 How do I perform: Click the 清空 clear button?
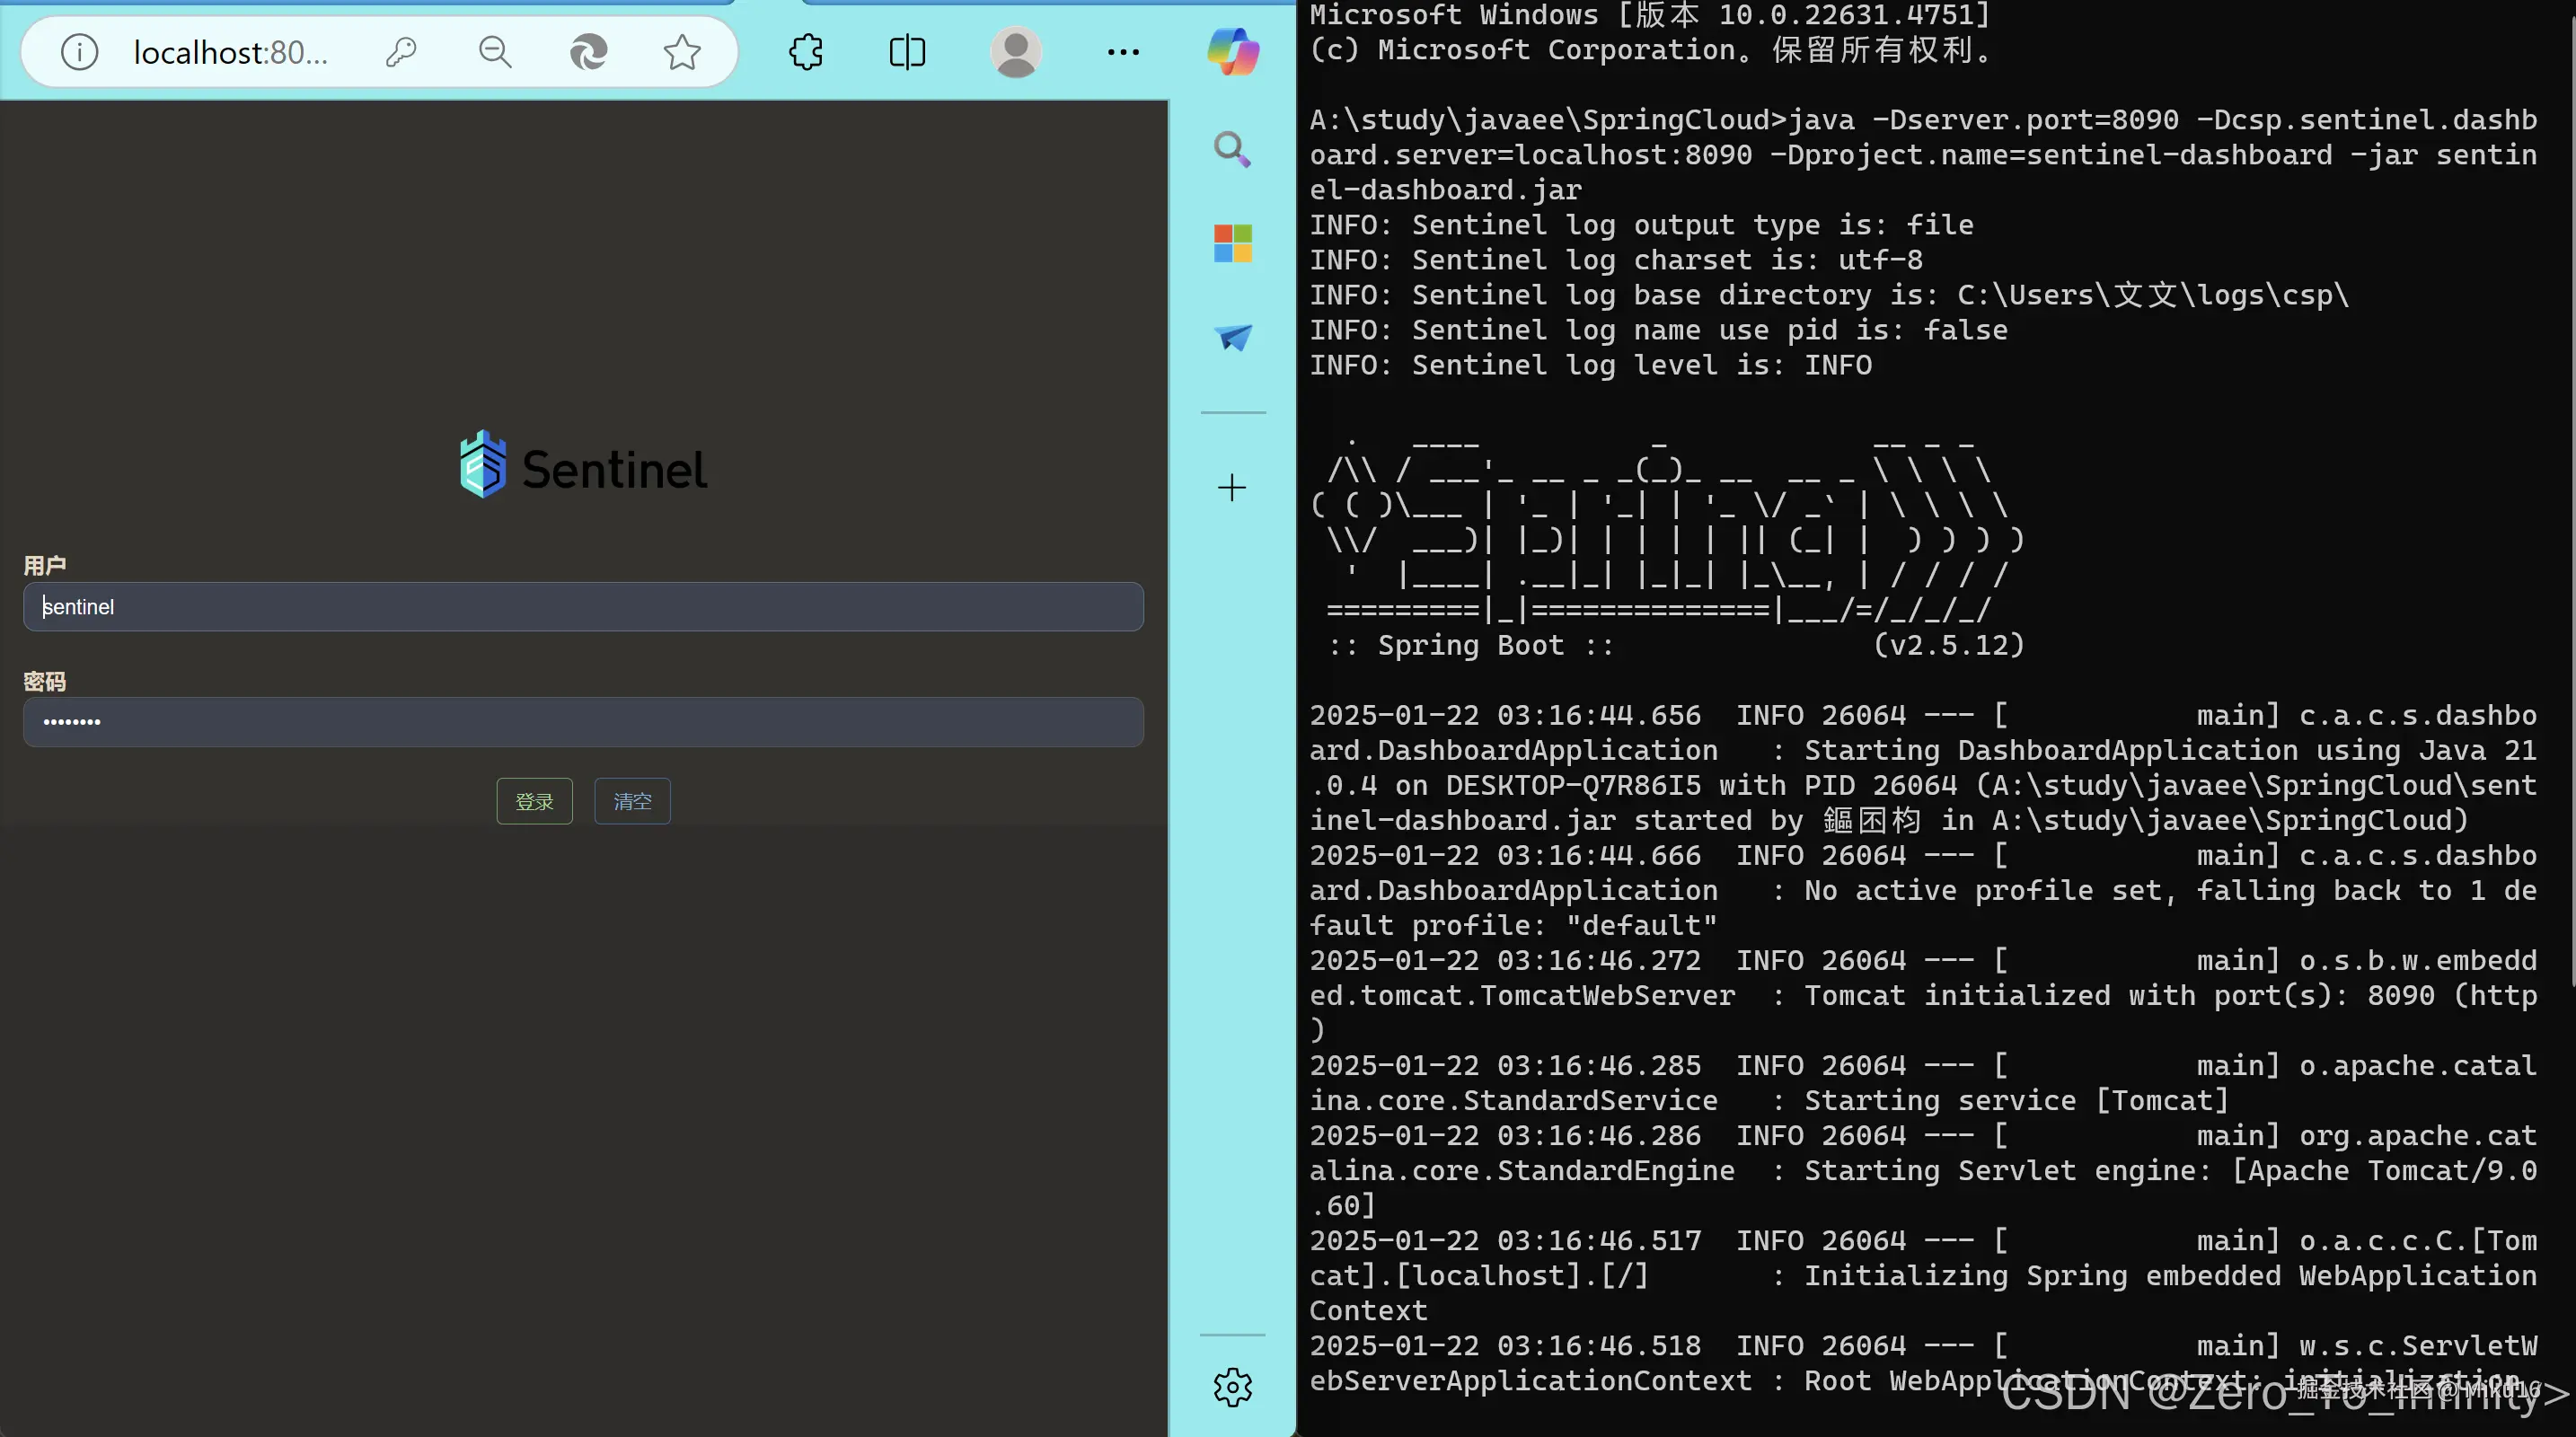(633, 801)
